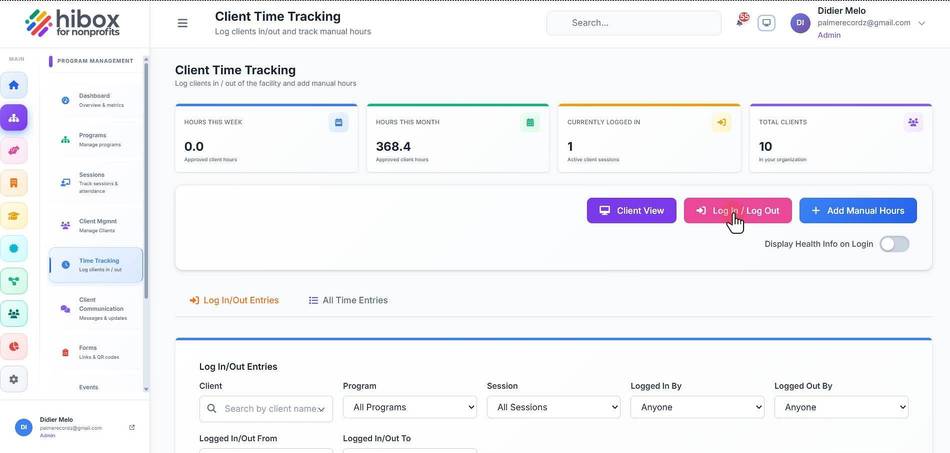Select the purple Program Management rail icon

pos(14,117)
